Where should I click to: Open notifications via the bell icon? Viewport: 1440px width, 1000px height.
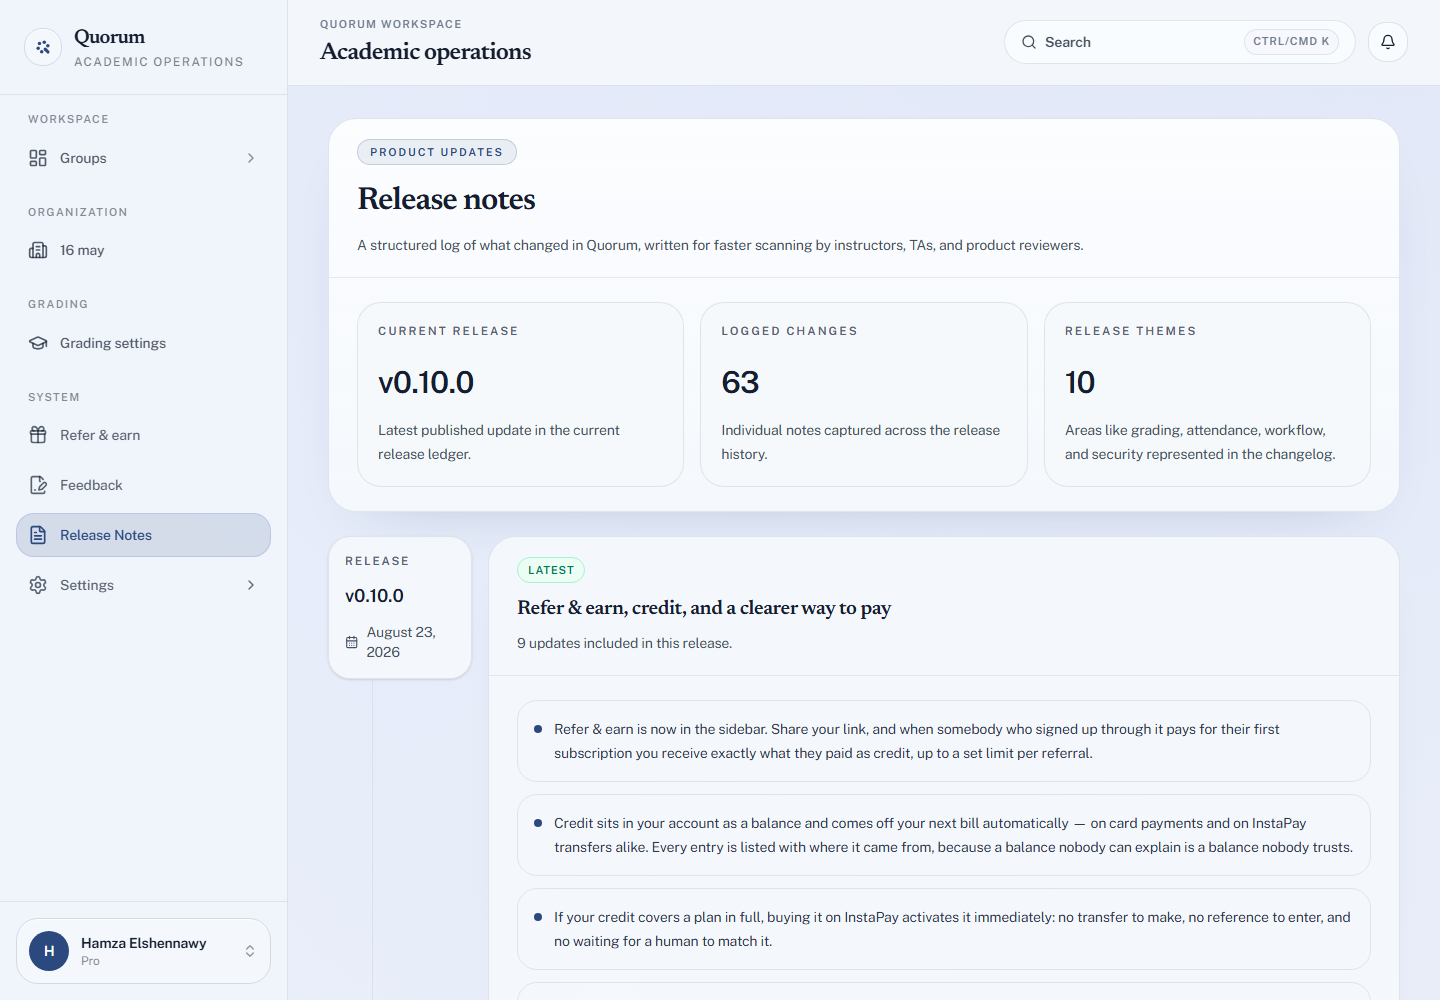coord(1388,42)
